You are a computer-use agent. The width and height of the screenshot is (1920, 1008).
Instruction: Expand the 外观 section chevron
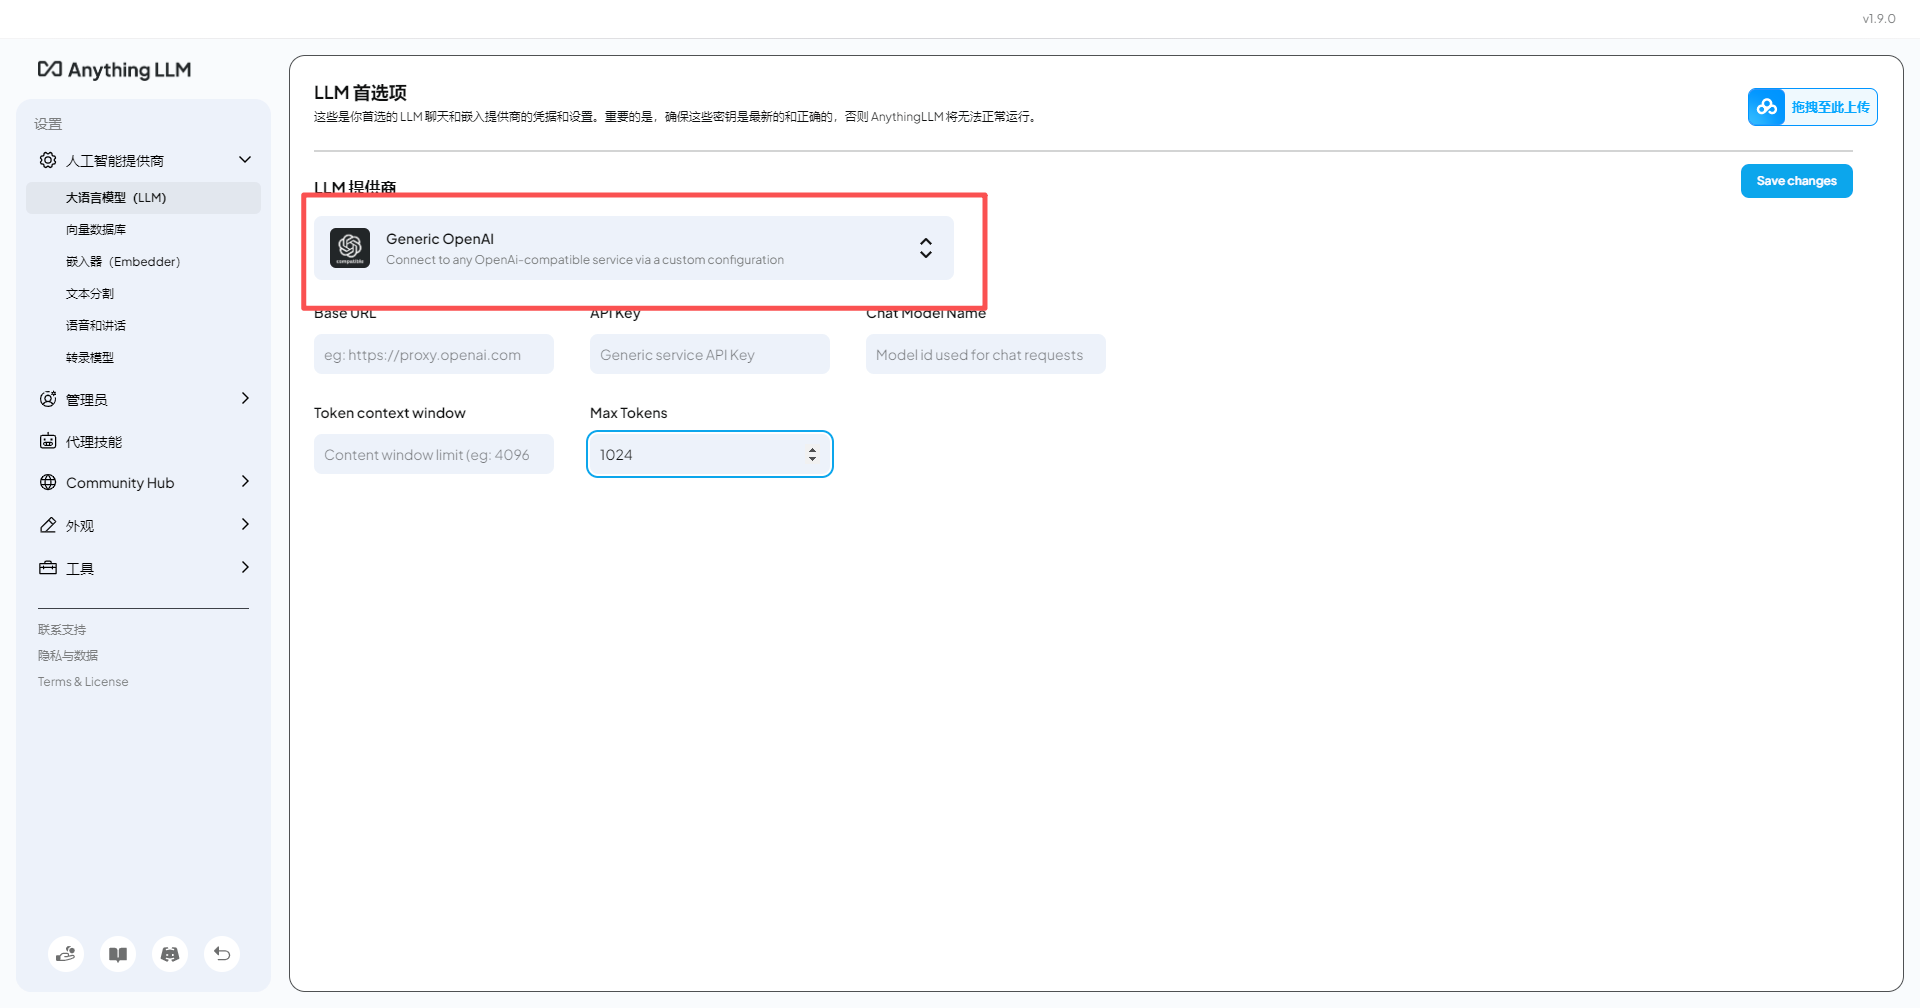(245, 524)
